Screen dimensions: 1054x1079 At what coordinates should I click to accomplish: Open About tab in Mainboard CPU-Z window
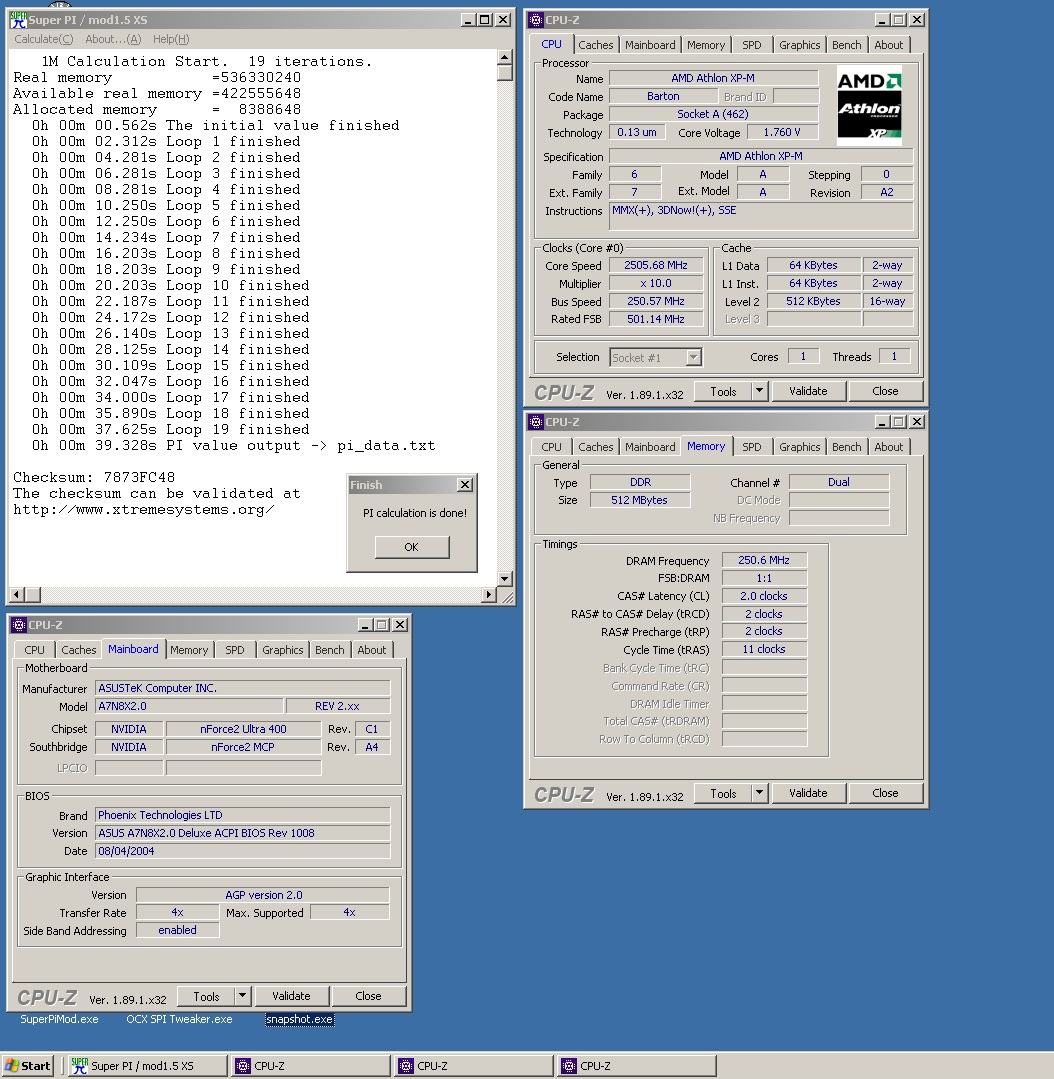click(372, 650)
